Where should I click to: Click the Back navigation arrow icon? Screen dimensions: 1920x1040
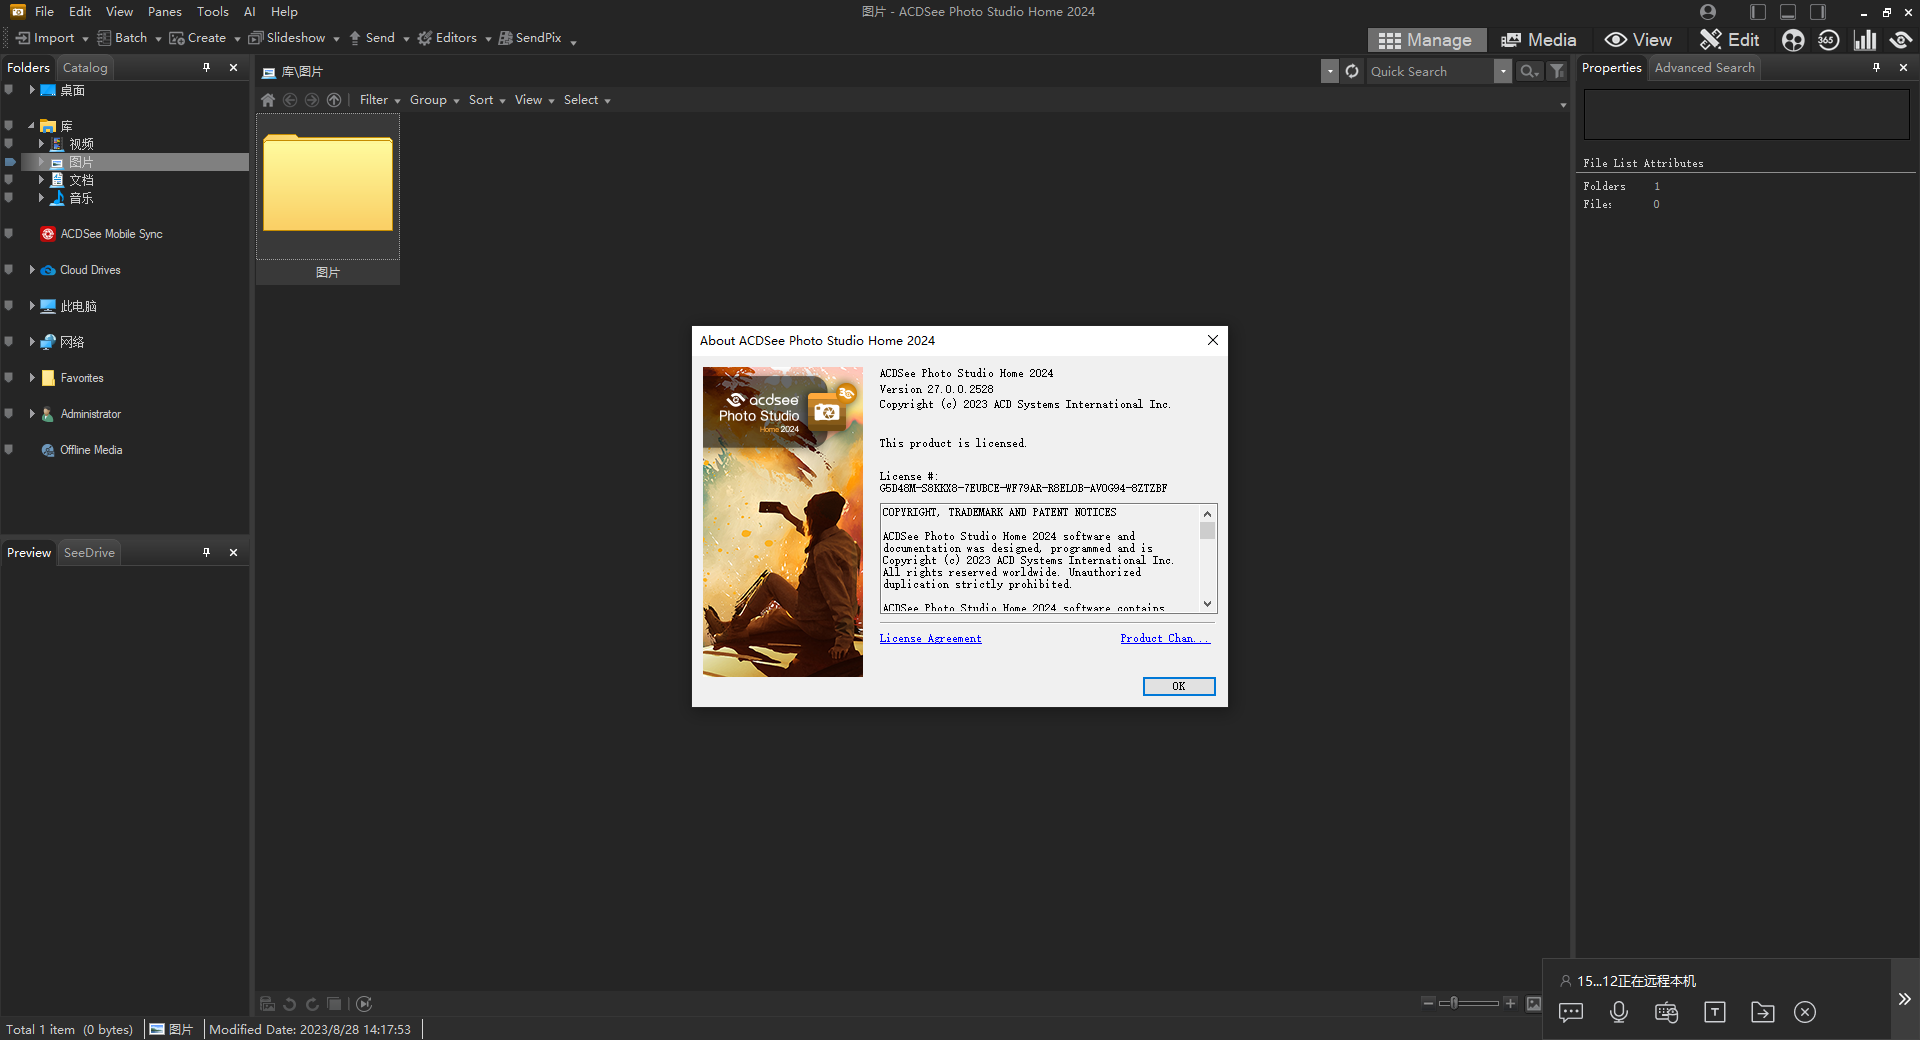290,100
